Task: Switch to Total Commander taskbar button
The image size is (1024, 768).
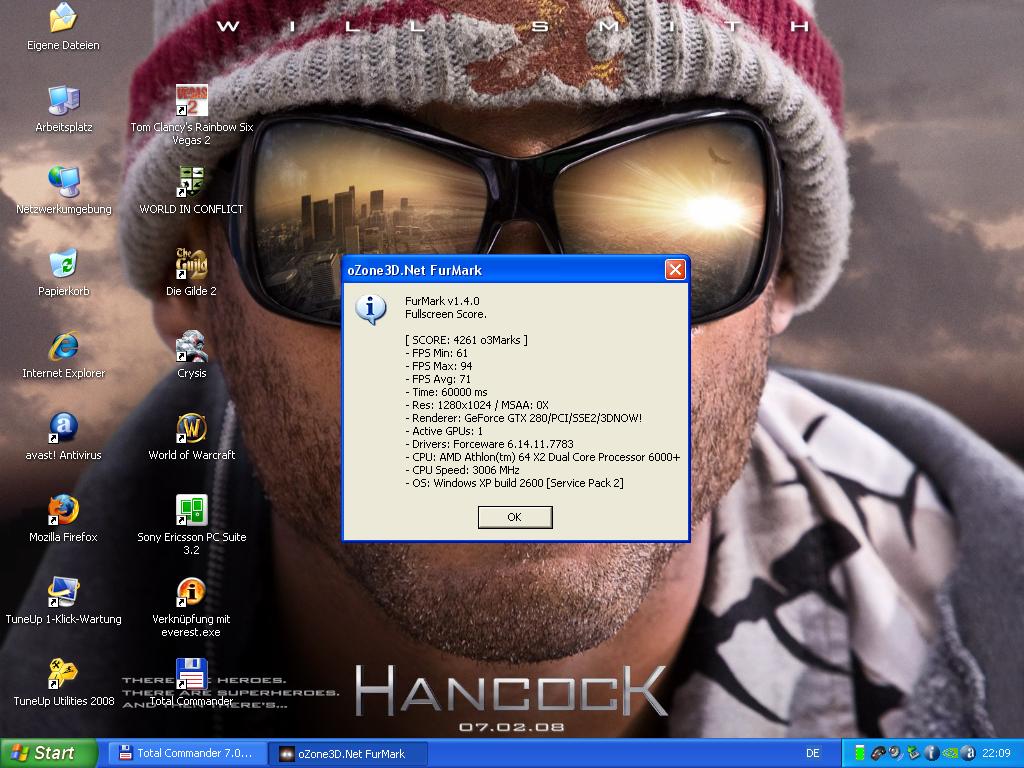Action: pyautogui.click(x=186, y=753)
